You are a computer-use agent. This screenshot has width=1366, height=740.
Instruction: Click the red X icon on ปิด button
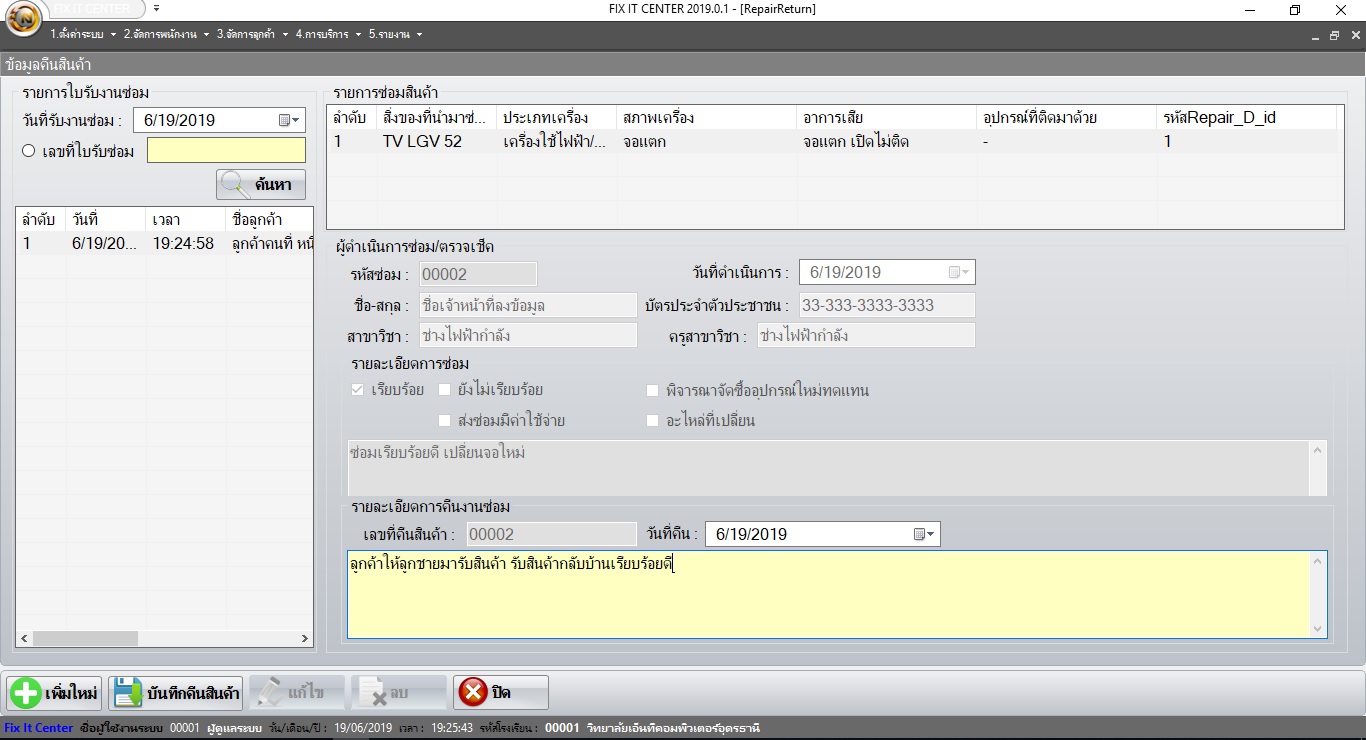(x=471, y=691)
